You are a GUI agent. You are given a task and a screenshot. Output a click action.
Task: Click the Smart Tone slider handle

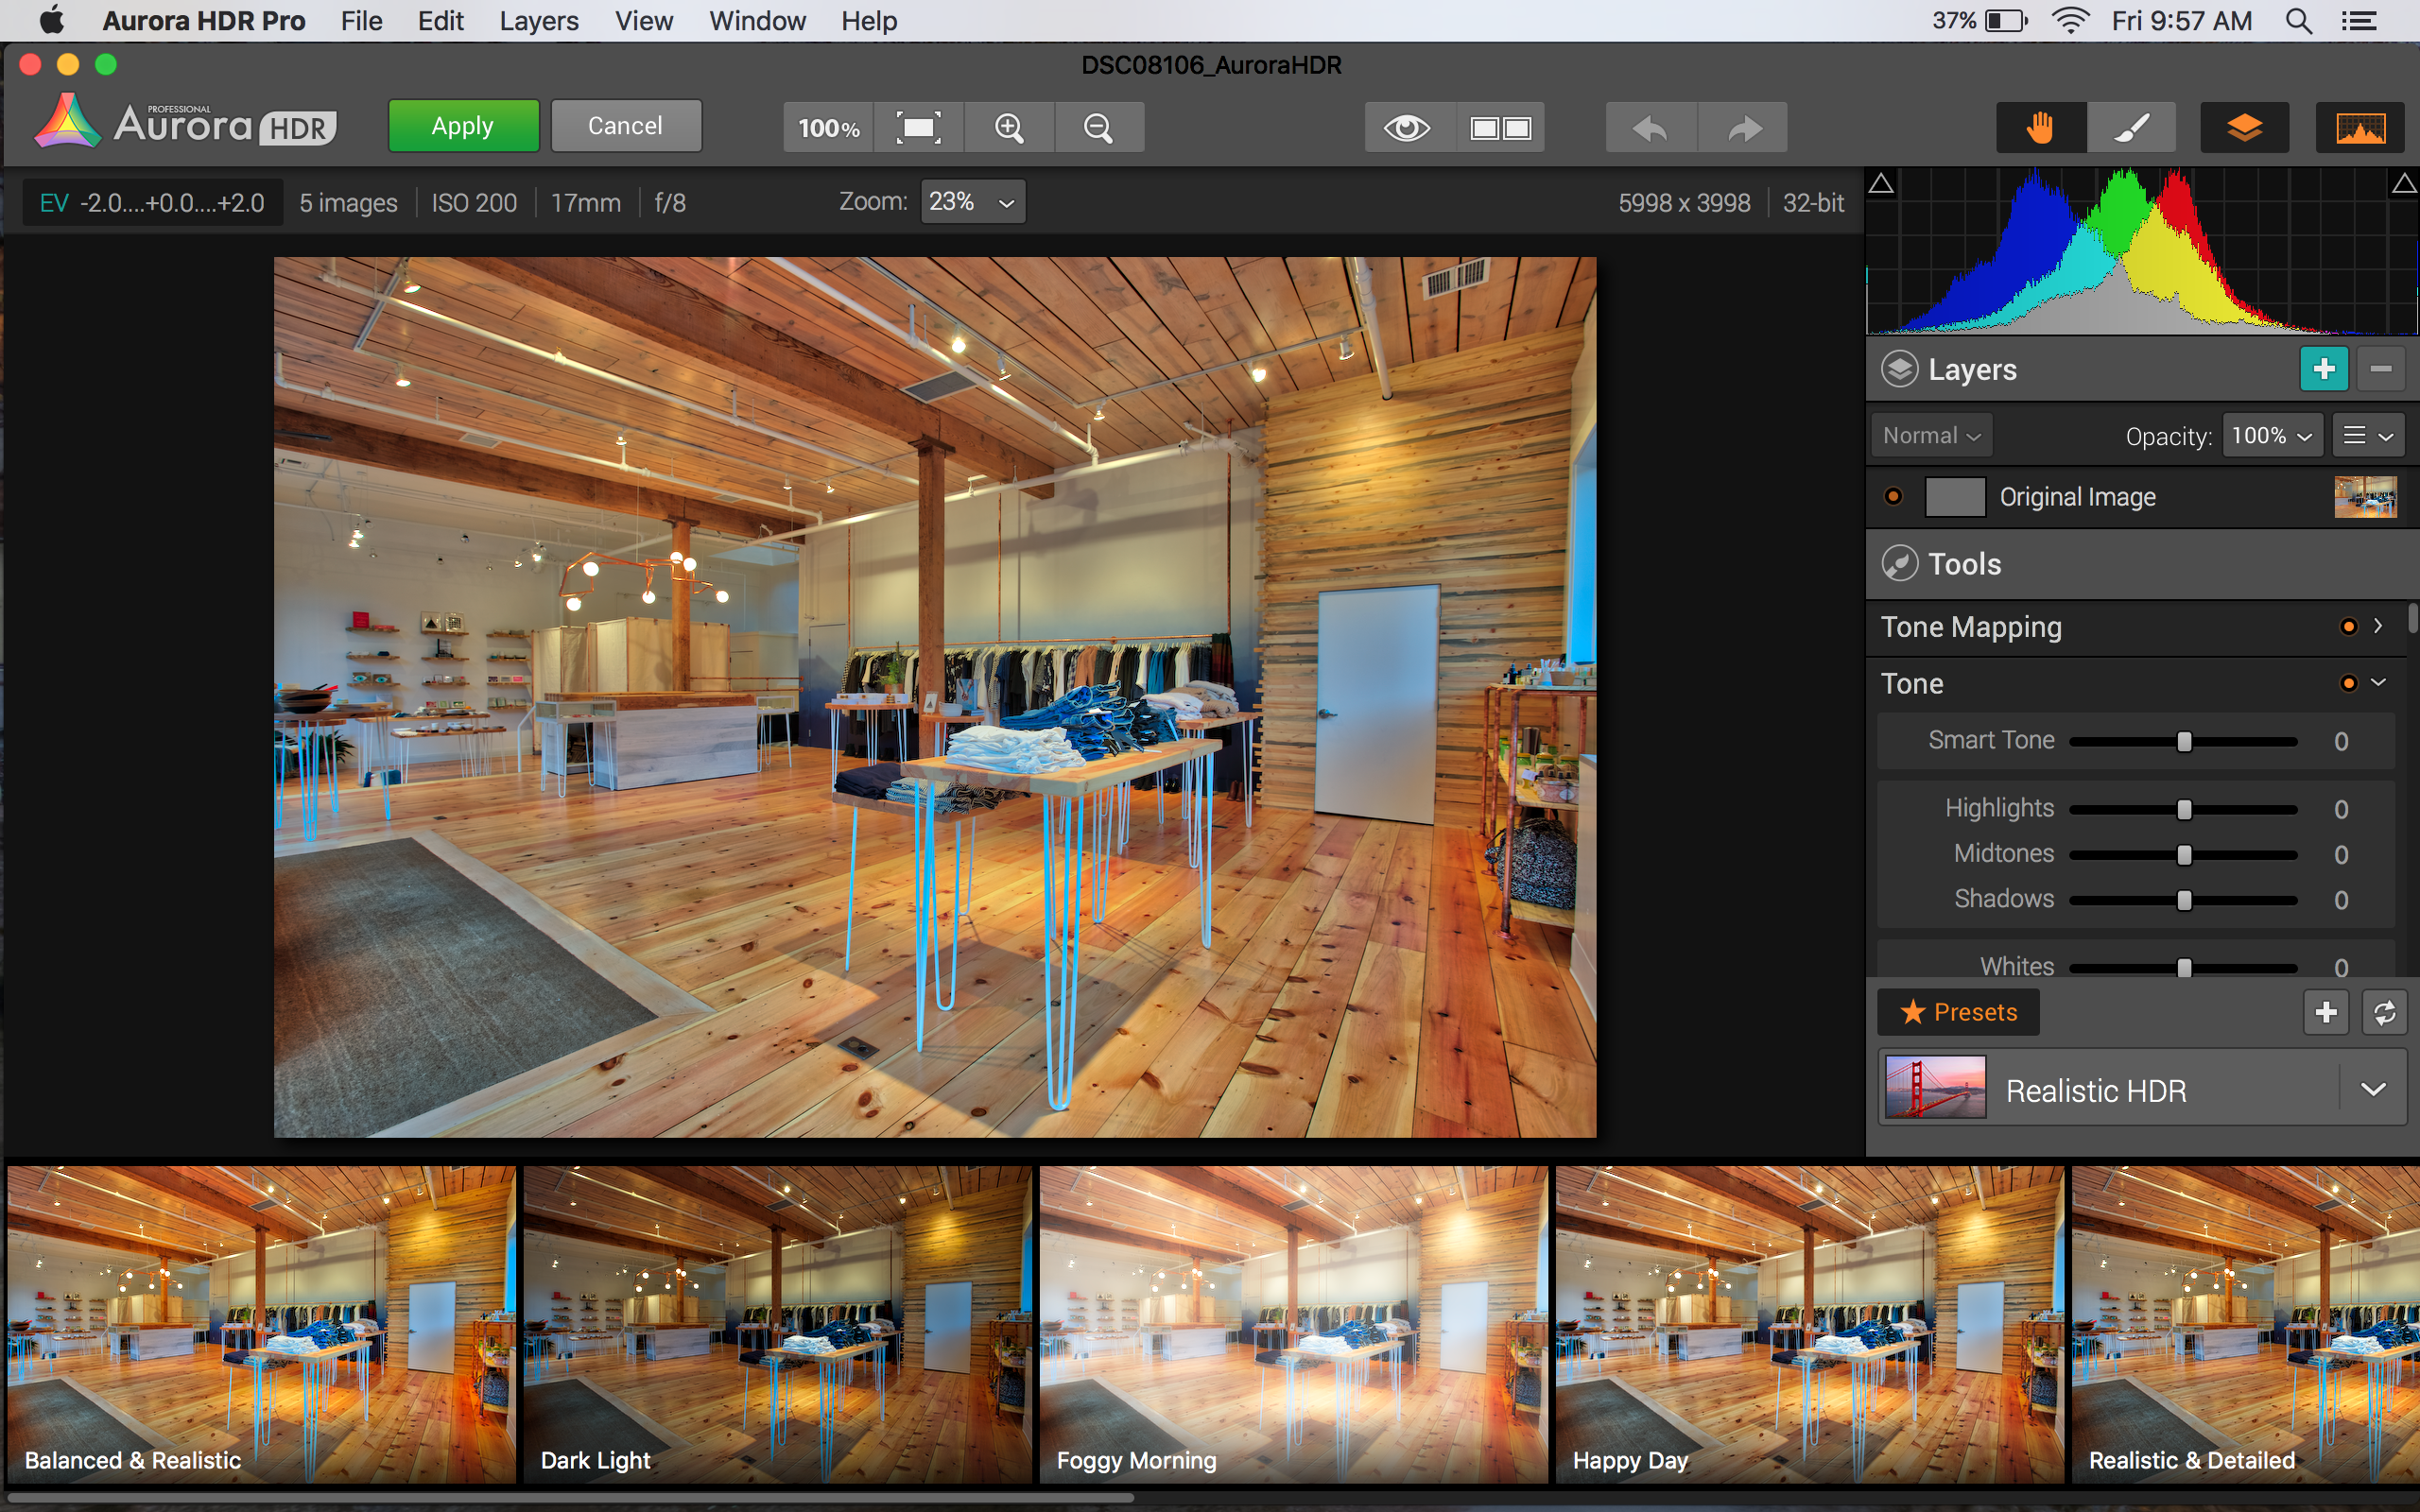2184,741
